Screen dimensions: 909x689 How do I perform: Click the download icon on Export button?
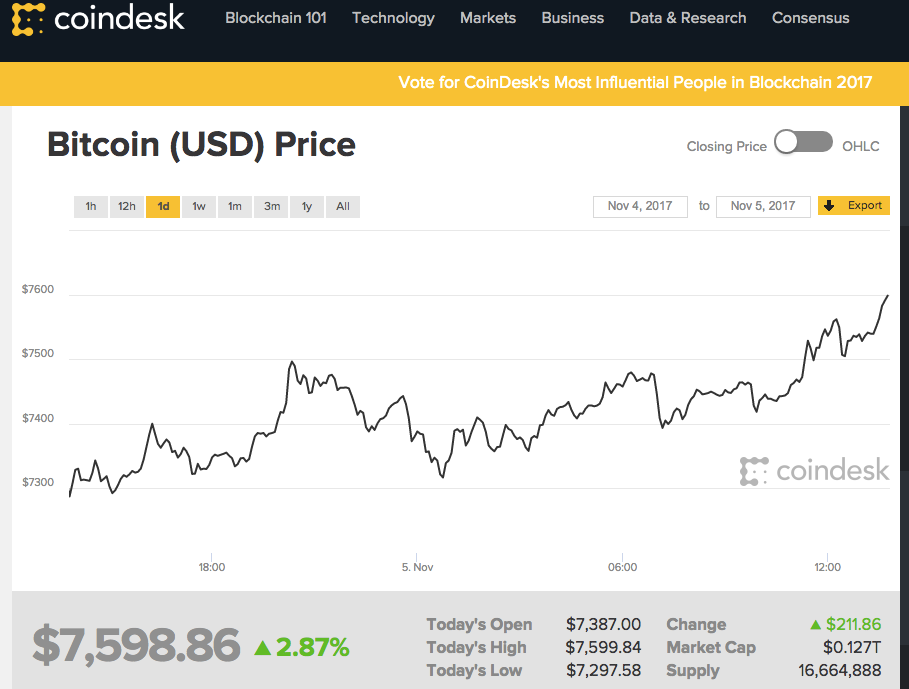(830, 206)
